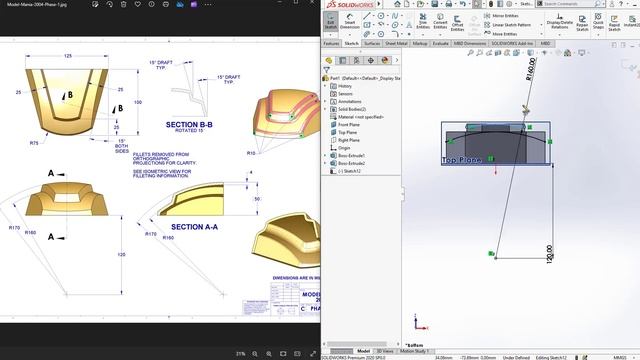
Task: Expand the Boss-Extrude1 tree node
Action: tap(325, 156)
